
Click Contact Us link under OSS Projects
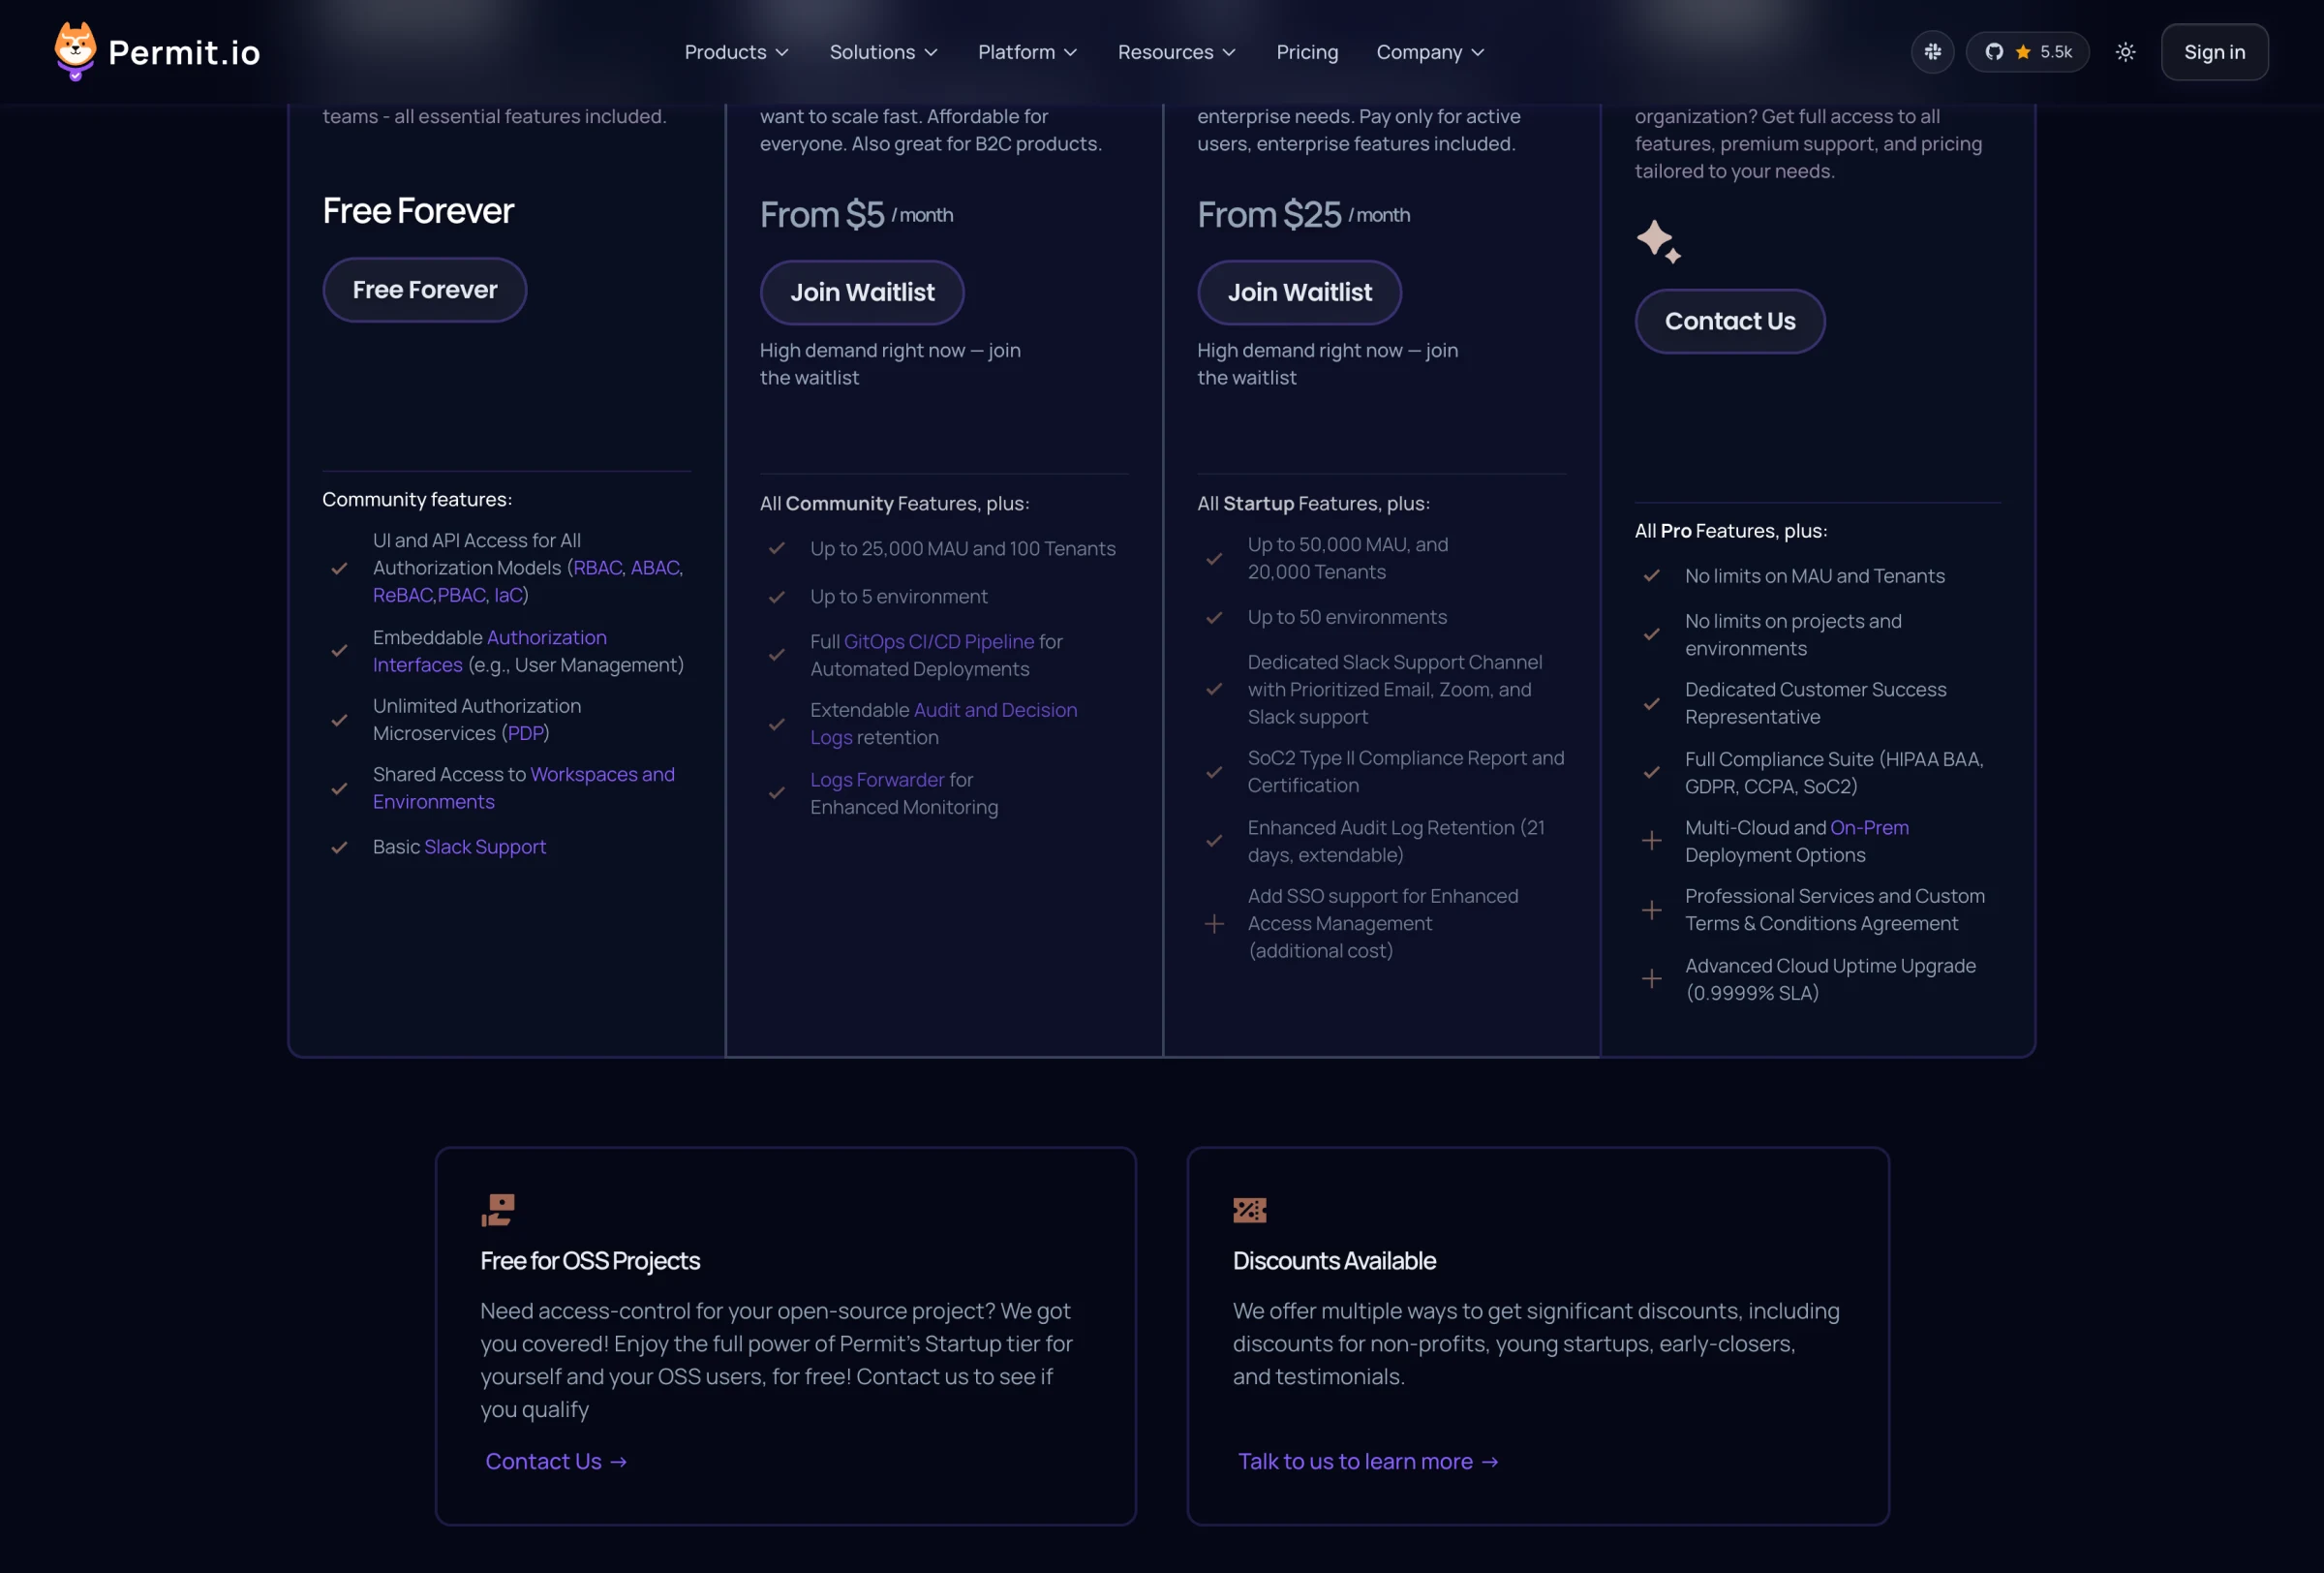556,1462
